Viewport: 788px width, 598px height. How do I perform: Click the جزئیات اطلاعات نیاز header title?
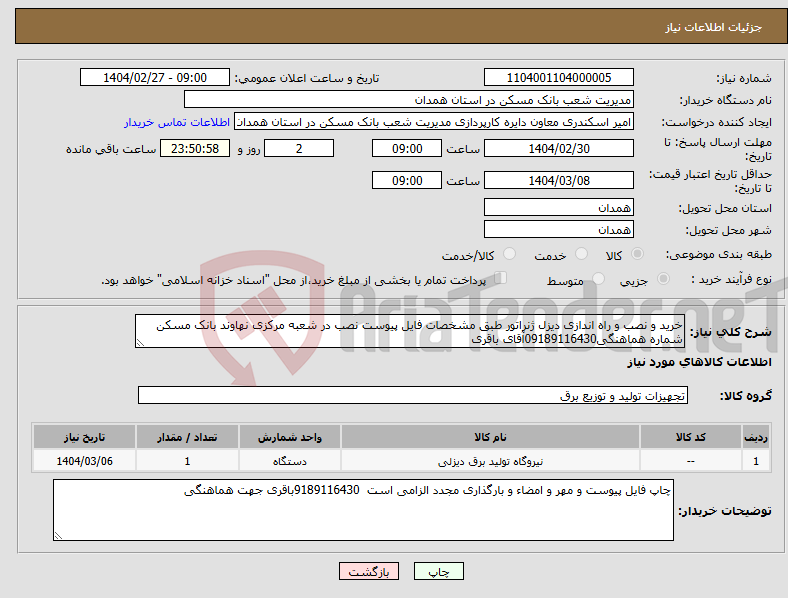coord(714,27)
